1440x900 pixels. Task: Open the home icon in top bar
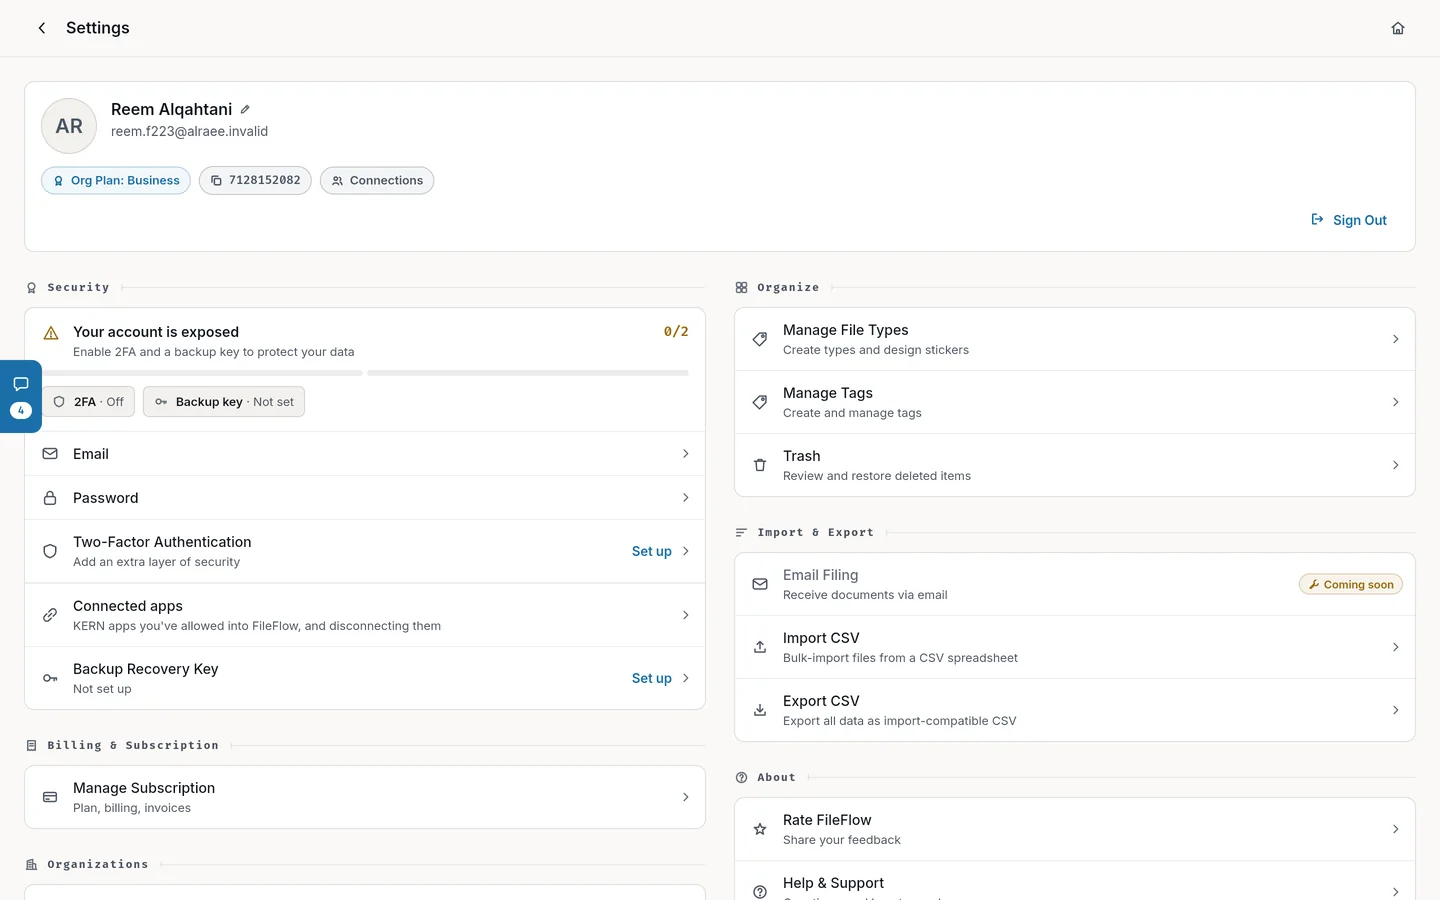1398,28
